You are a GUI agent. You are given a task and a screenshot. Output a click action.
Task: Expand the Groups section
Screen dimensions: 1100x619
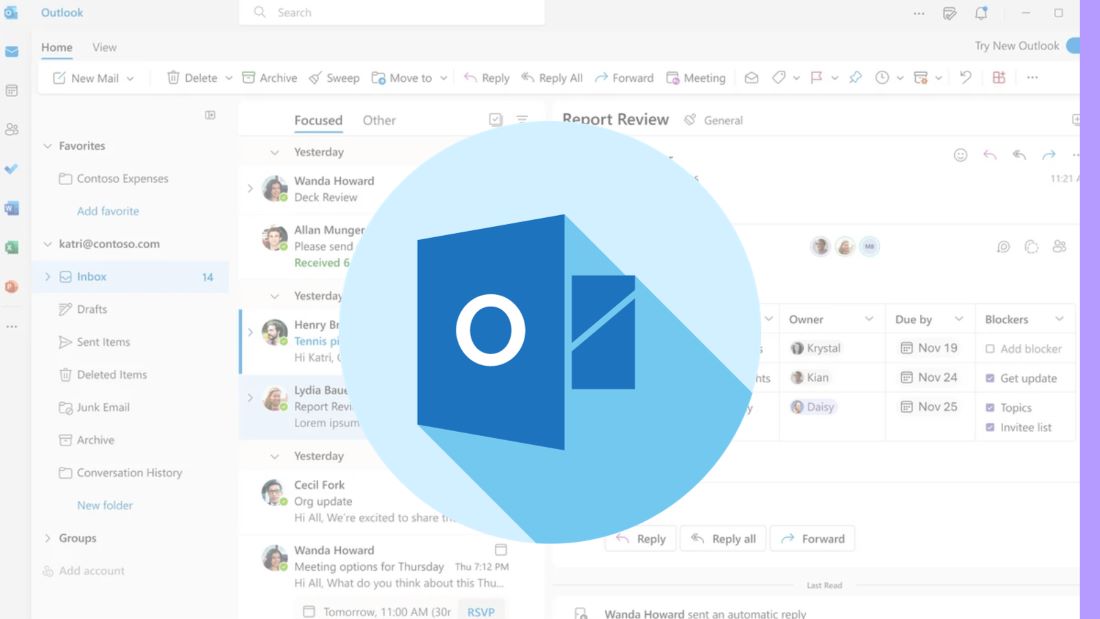click(x=47, y=538)
